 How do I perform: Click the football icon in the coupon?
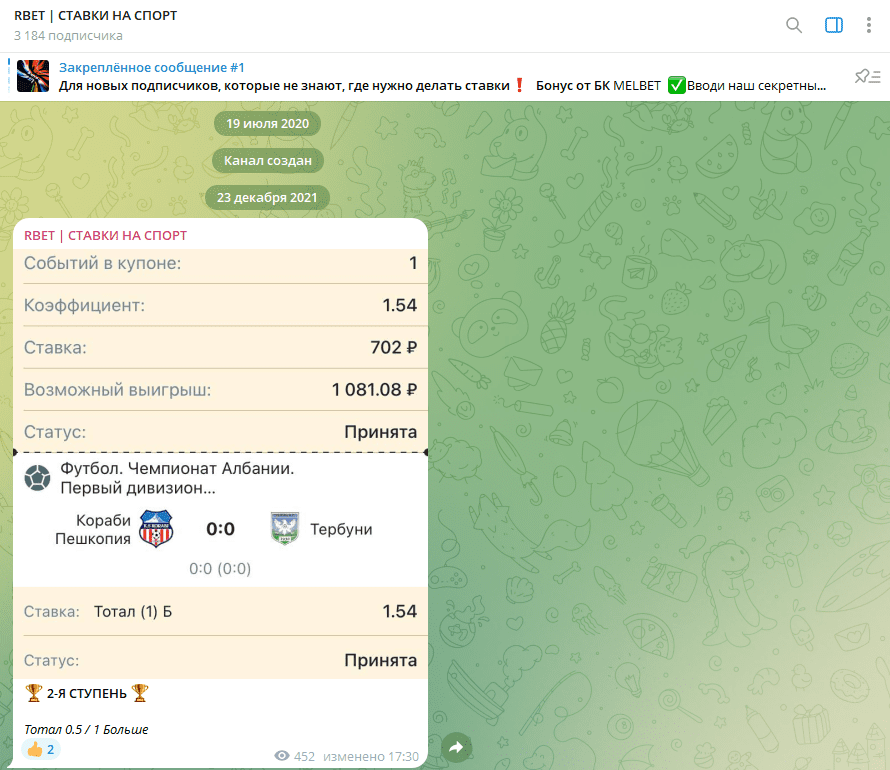point(38,478)
